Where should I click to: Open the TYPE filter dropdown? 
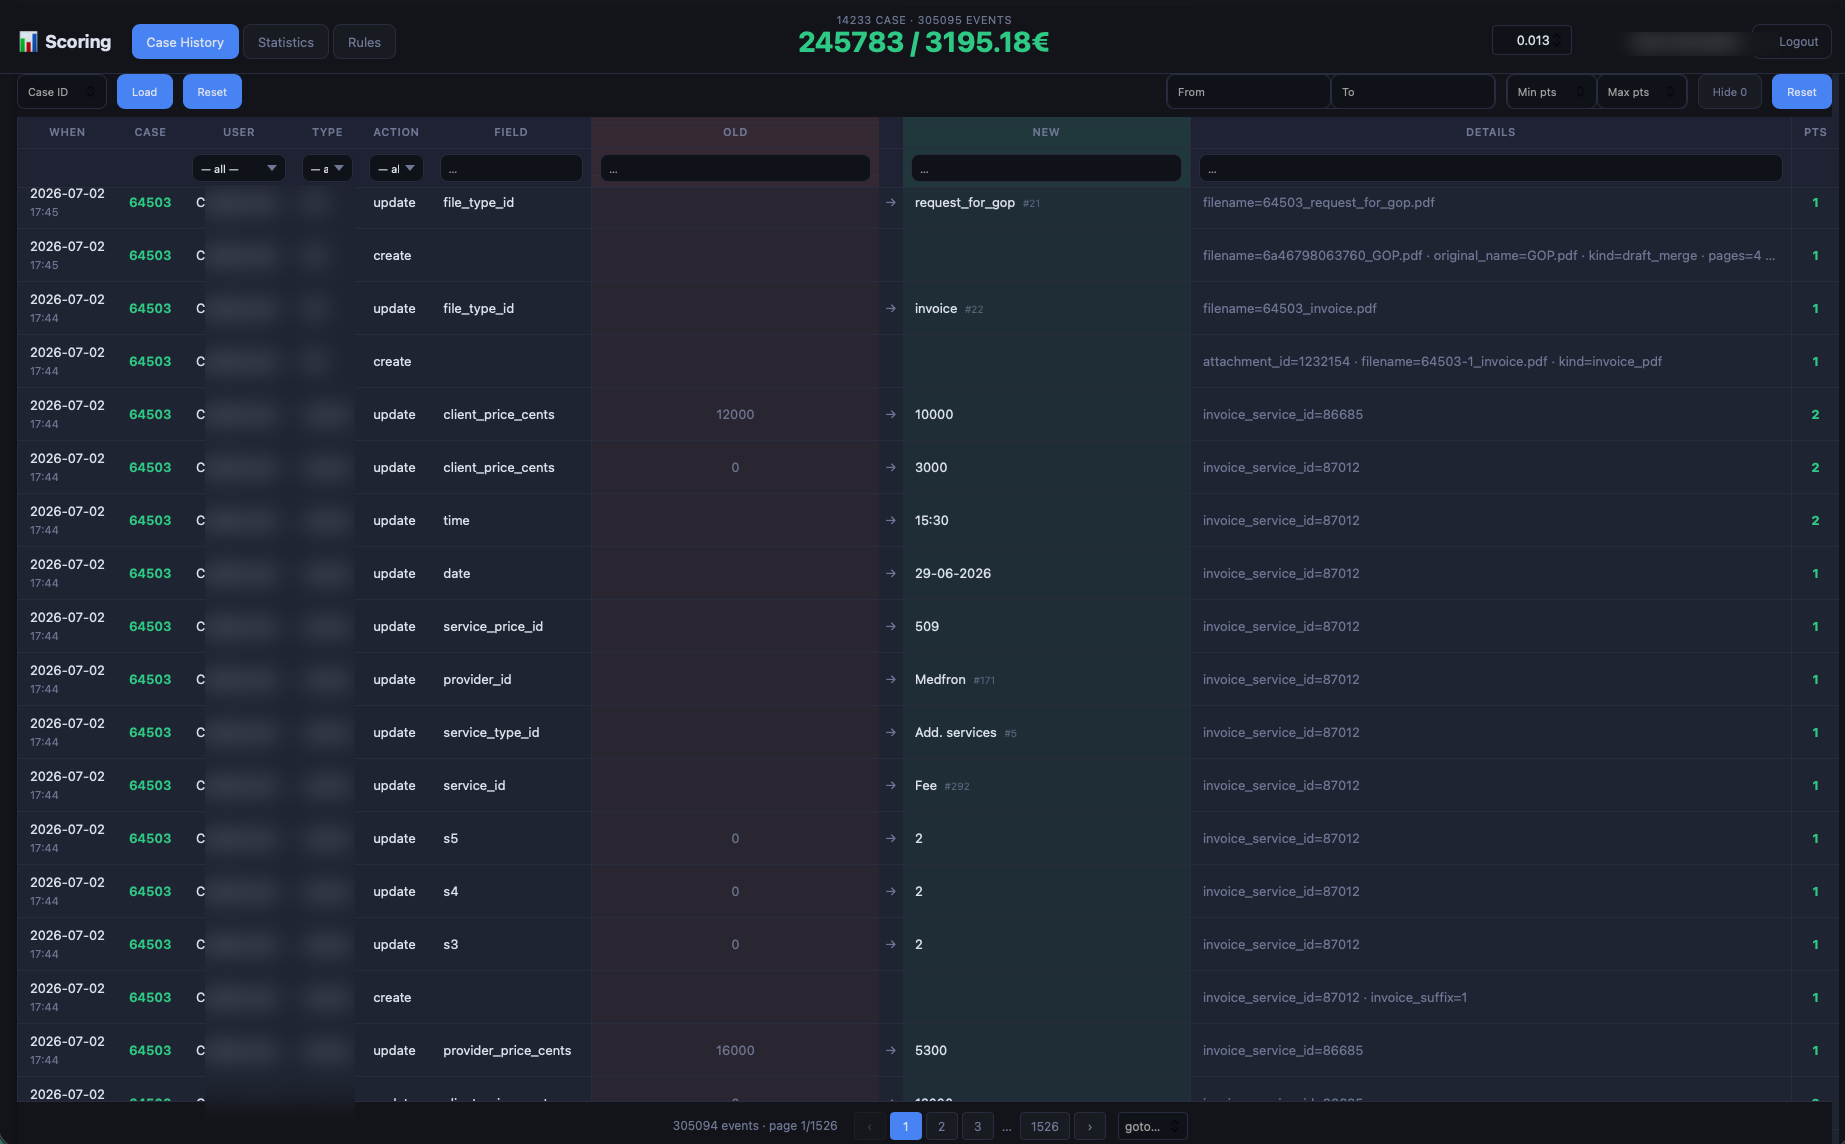(327, 168)
